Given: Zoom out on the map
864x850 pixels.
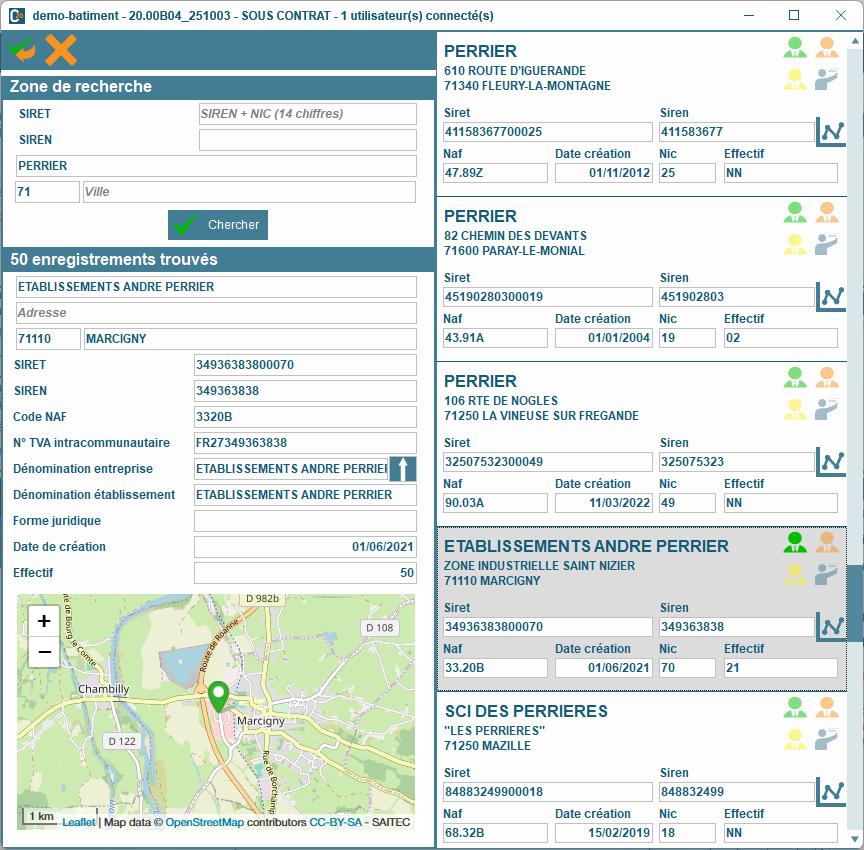Looking at the screenshot, I should [44, 653].
